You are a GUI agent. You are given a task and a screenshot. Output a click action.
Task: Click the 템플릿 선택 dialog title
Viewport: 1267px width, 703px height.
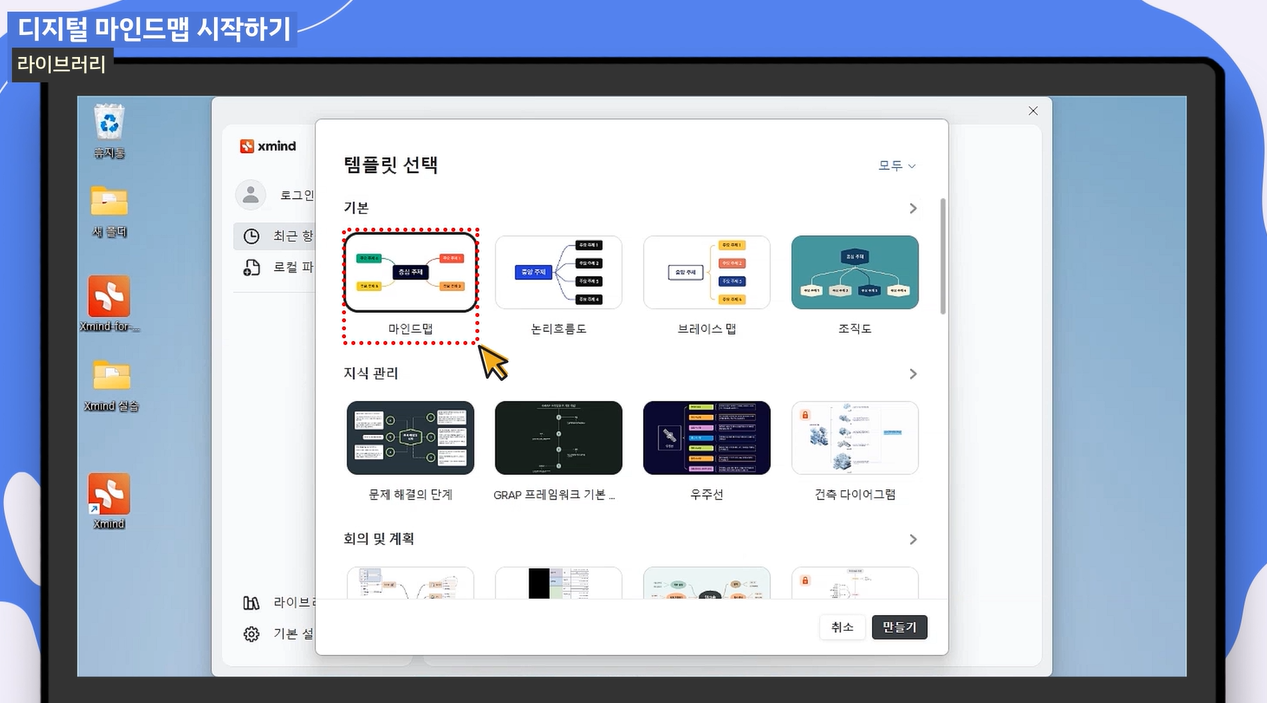[391, 165]
